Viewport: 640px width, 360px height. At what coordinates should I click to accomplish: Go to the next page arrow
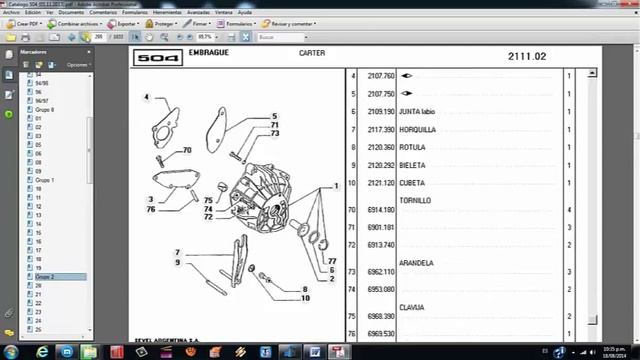coord(85,38)
